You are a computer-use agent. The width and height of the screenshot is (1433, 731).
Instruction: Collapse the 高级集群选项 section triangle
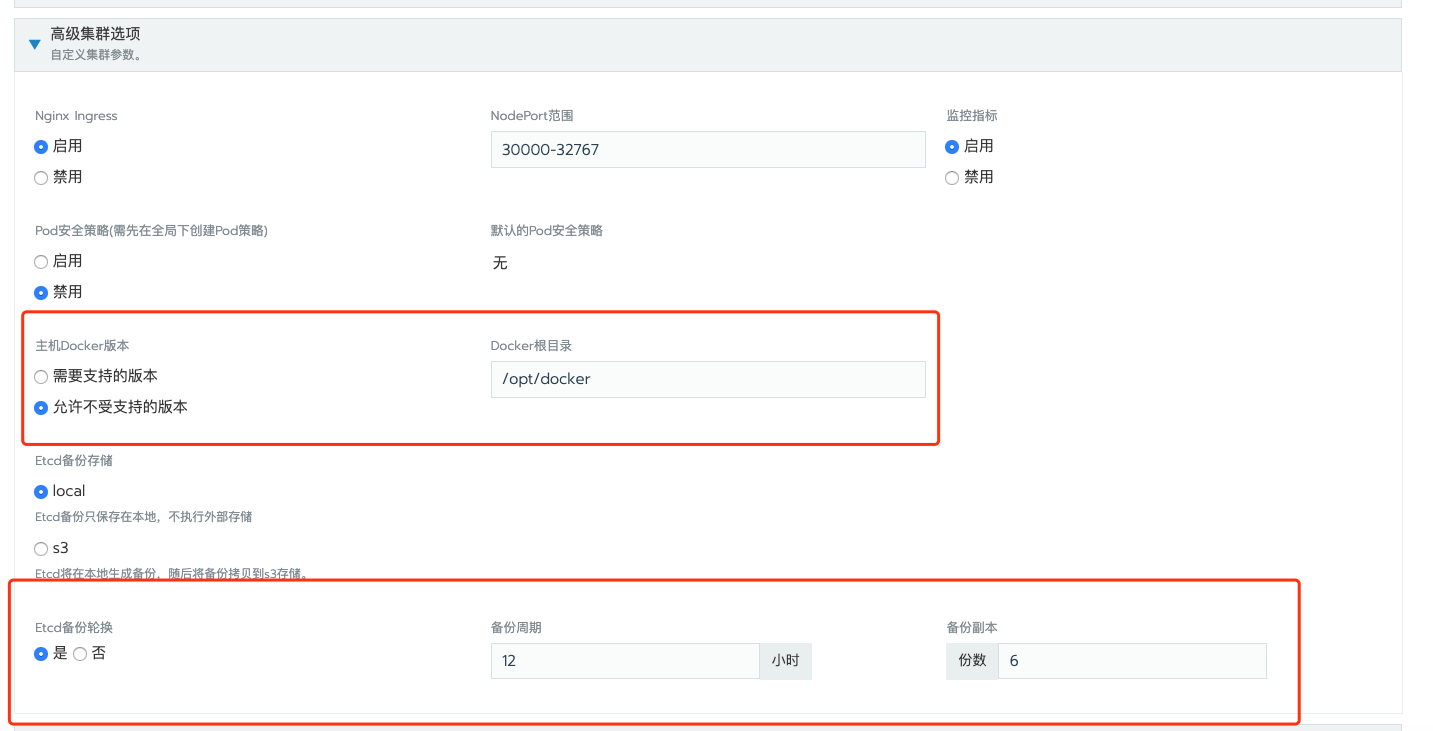pos(35,44)
